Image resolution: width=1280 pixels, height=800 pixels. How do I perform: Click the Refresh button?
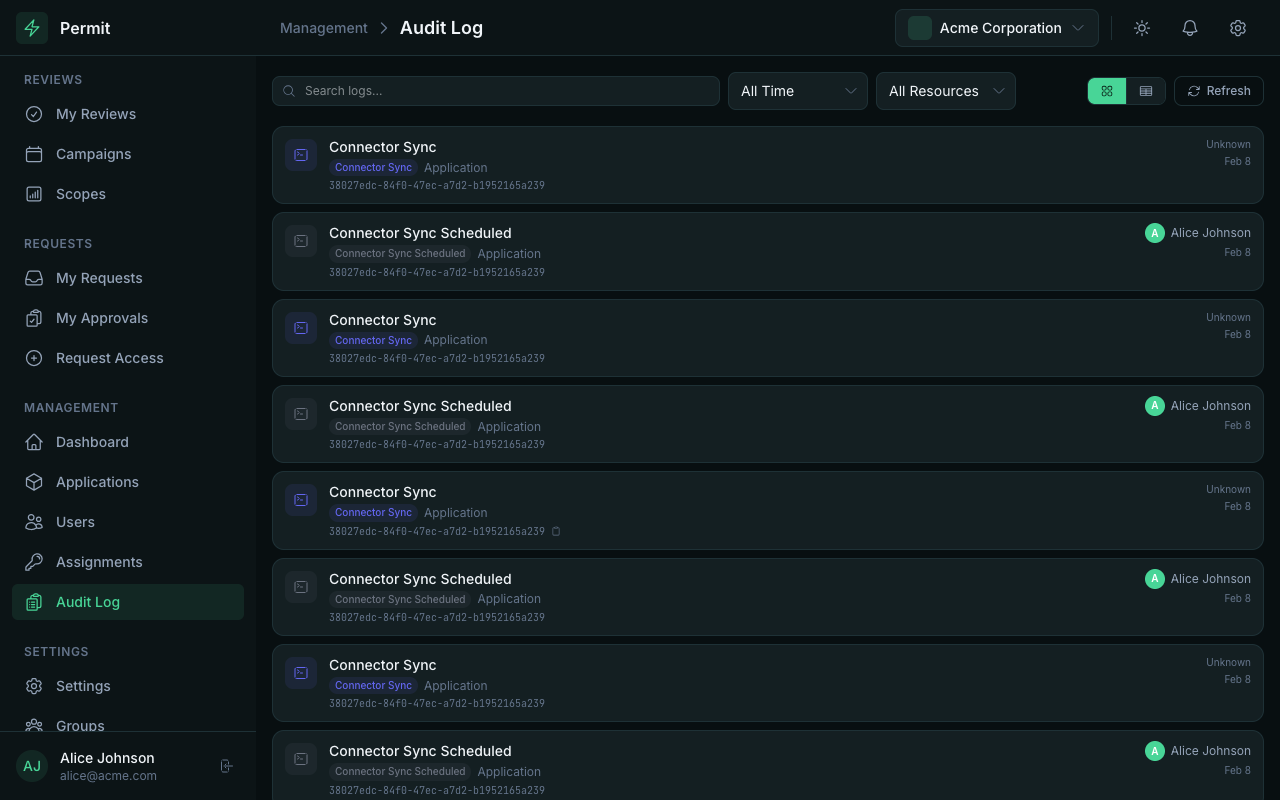point(1218,91)
